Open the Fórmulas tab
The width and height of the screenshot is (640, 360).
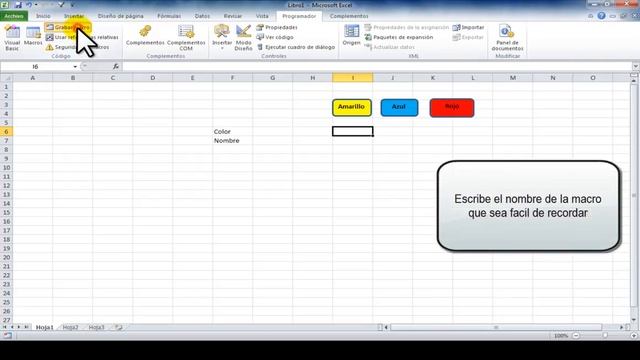169,16
